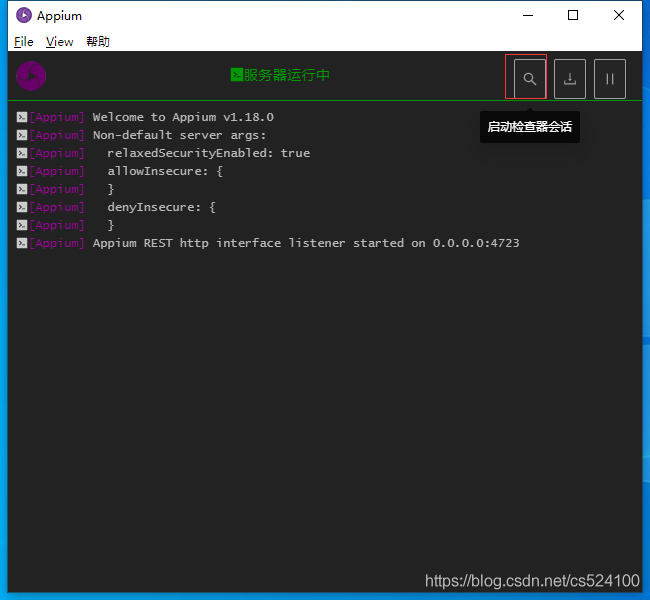The width and height of the screenshot is (650, 600).
Task: Download raw logs using the download icon
Action: coord(570,79)
